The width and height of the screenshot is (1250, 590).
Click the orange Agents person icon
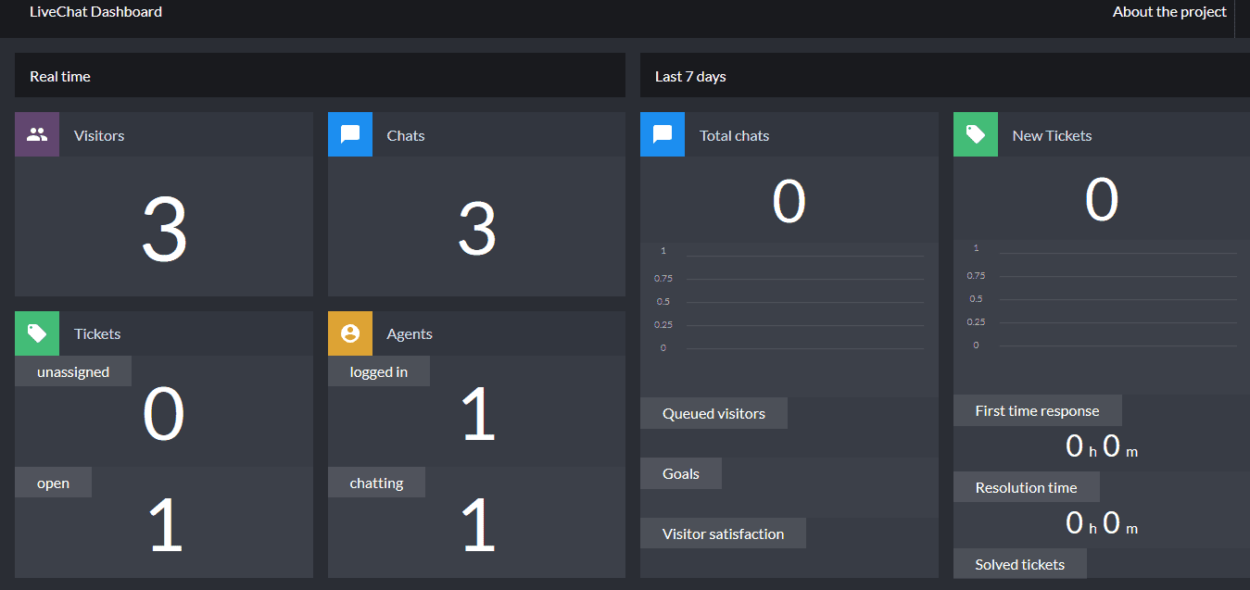[x=350, y=333]
